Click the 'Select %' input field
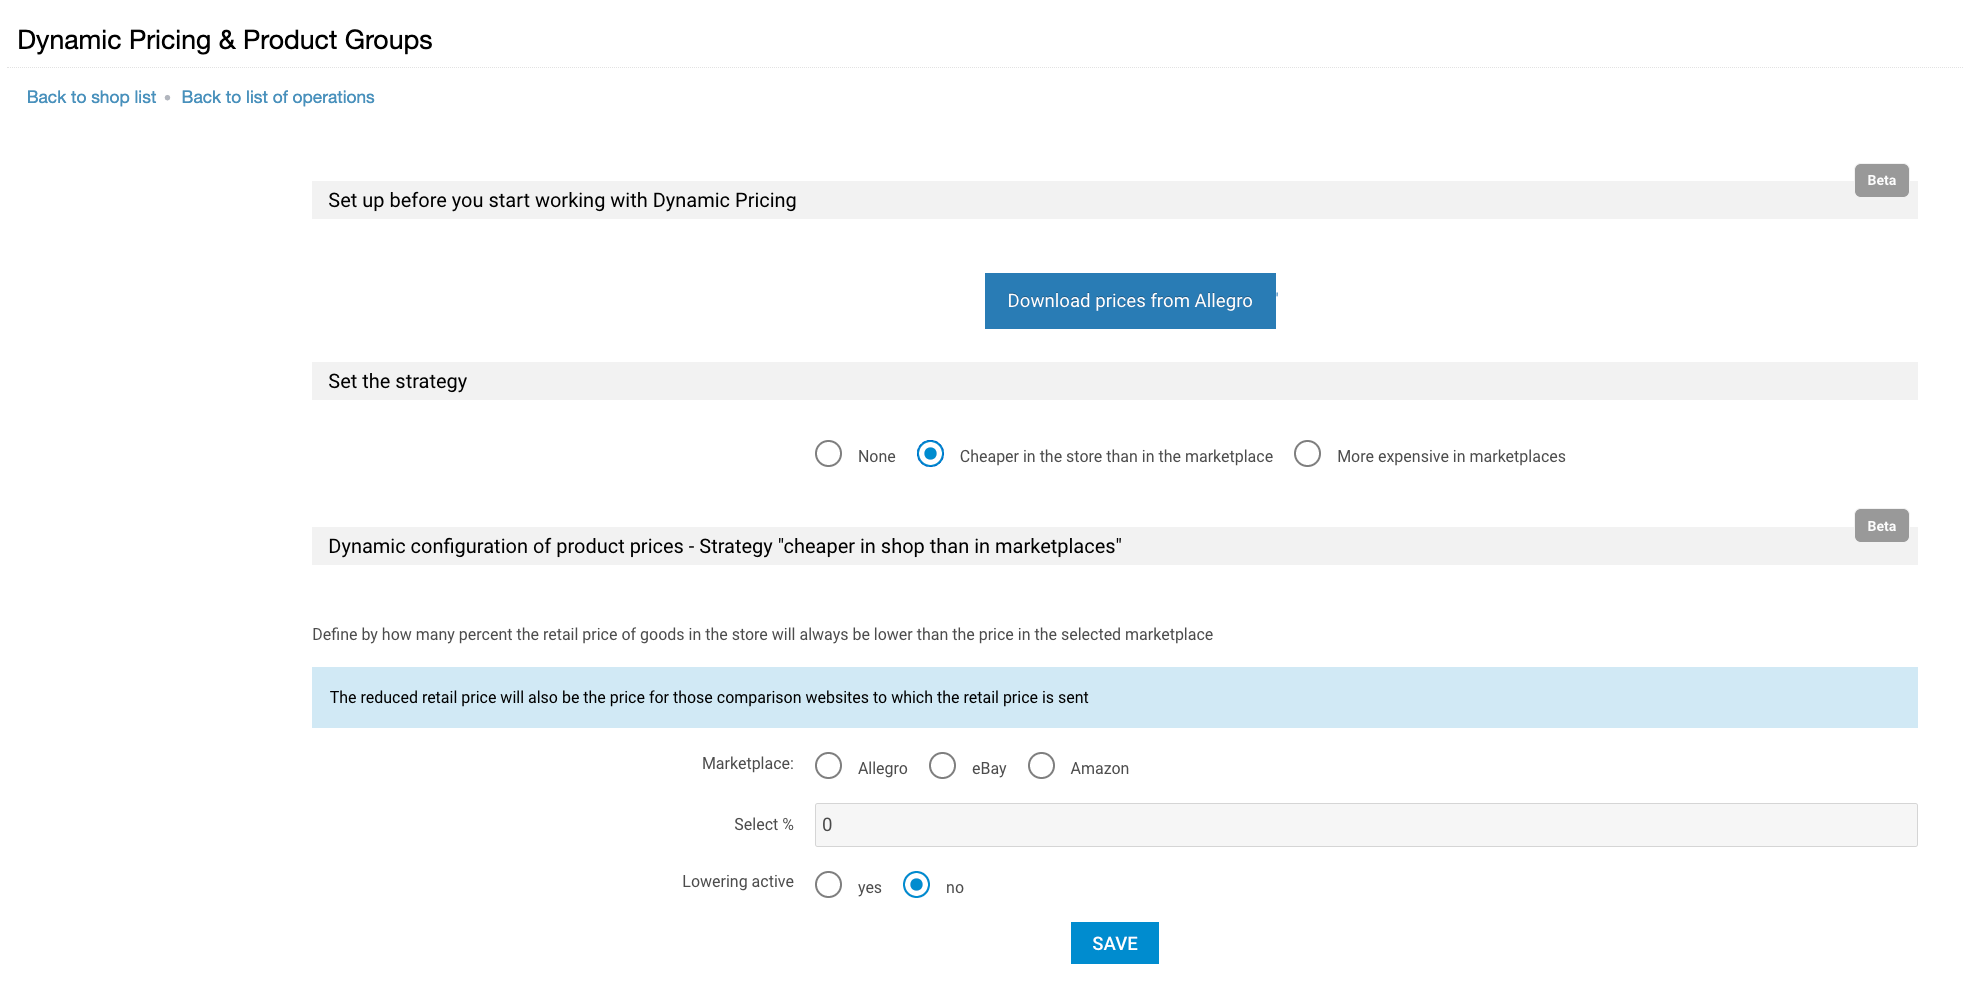1964x988 pixels. (1365, 825)
